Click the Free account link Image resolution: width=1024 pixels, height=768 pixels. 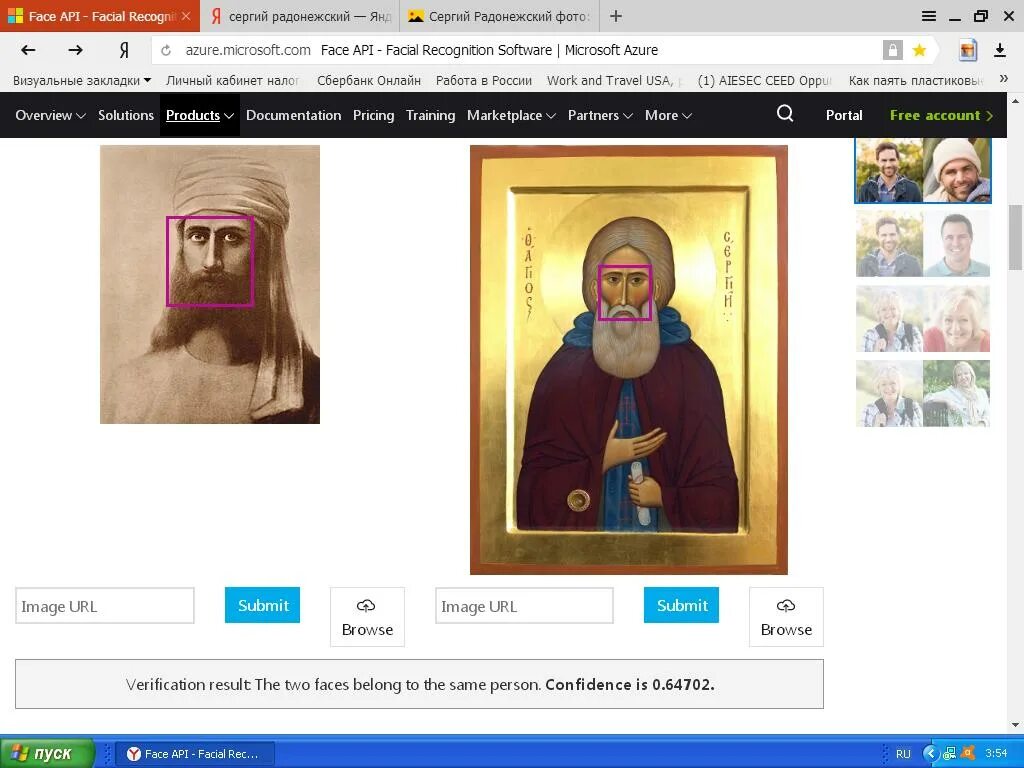(x=941, y=115)
